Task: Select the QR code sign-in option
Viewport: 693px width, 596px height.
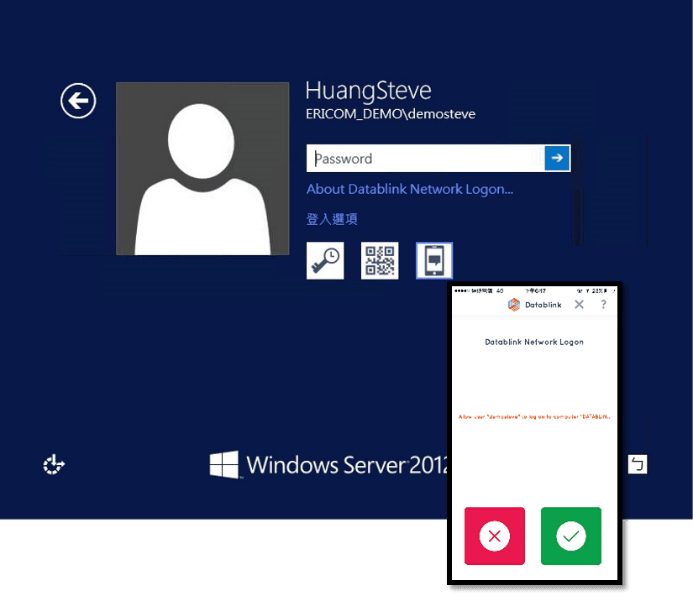Action: [380, 261]
